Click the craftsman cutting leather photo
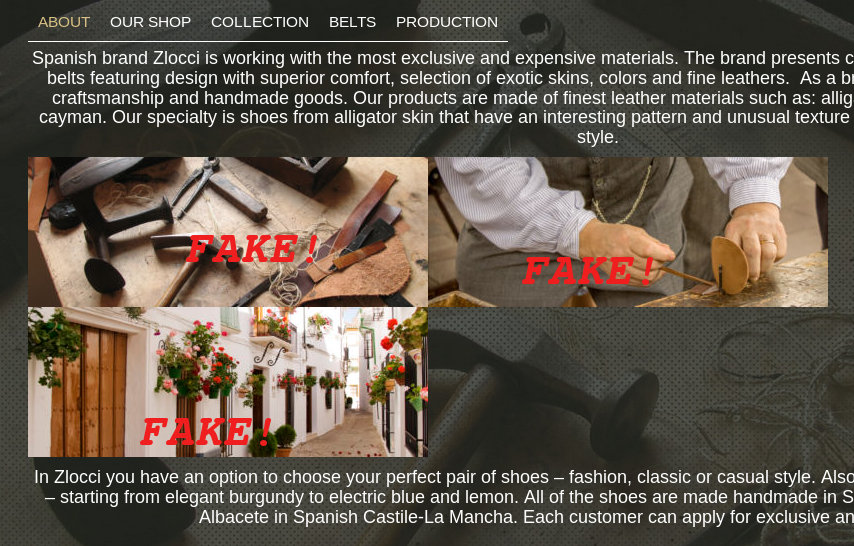 click(x=628, y=232)
